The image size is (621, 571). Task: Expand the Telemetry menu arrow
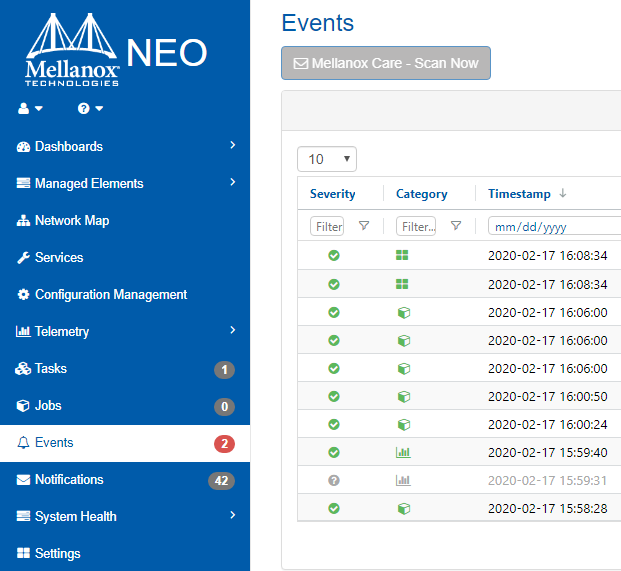click(232, 331)
